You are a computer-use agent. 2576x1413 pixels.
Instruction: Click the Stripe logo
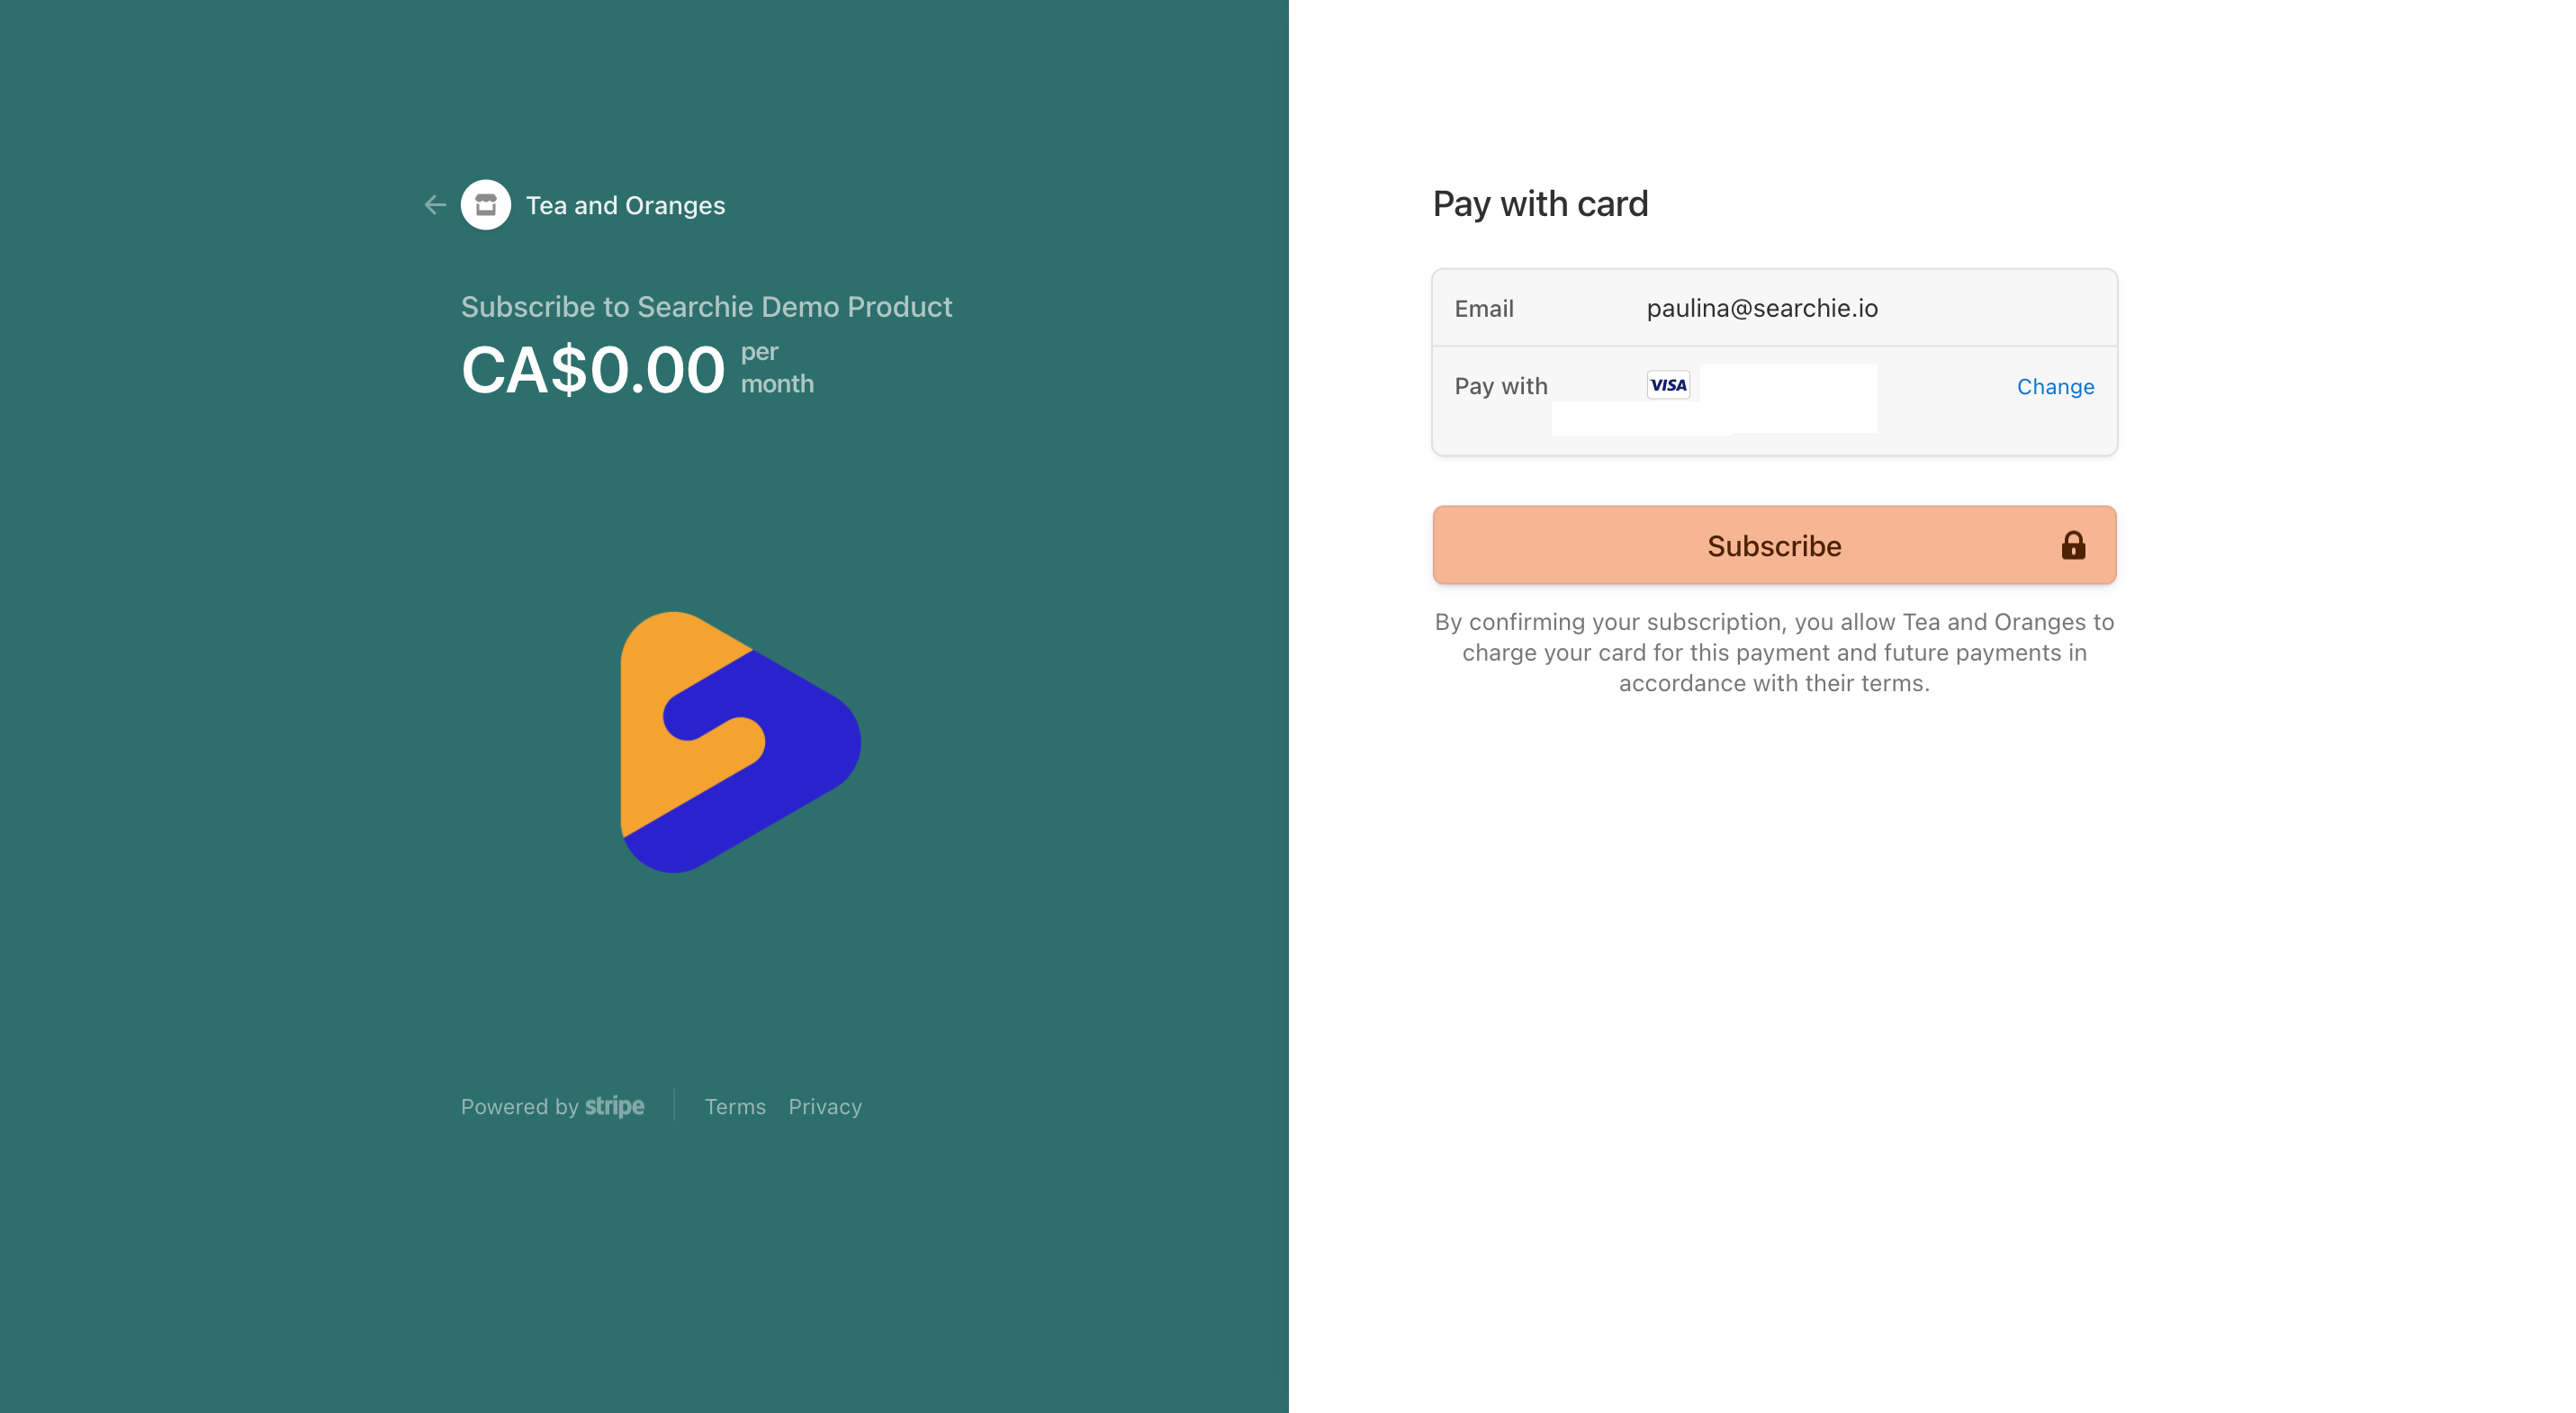click(x=615, y=1106)
